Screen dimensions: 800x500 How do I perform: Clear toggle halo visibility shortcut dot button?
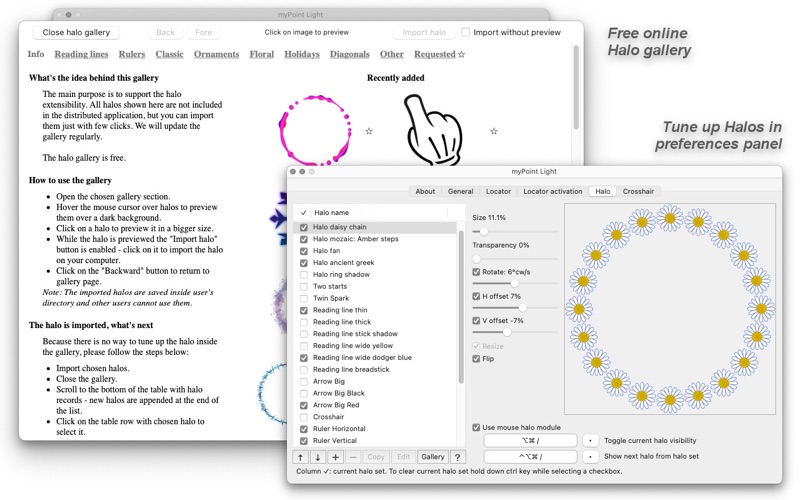coord(590,441)
